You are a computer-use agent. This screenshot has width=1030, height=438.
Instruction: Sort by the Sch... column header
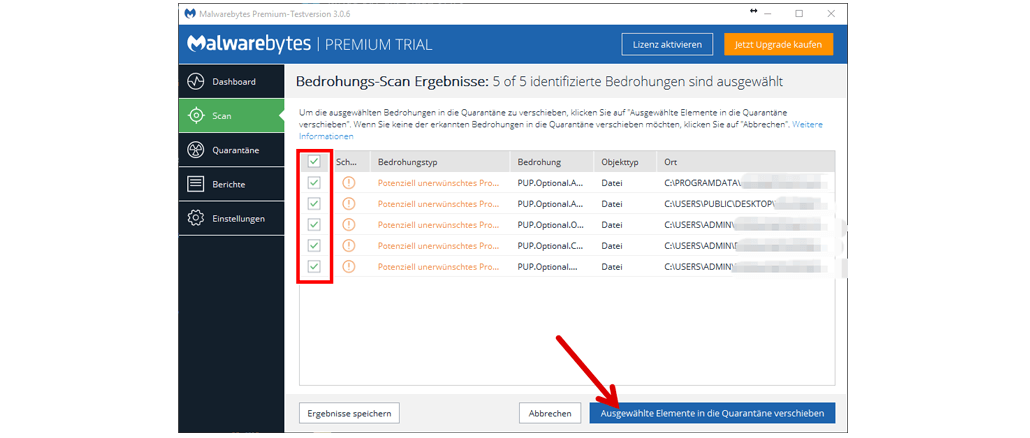pos(351,162)
